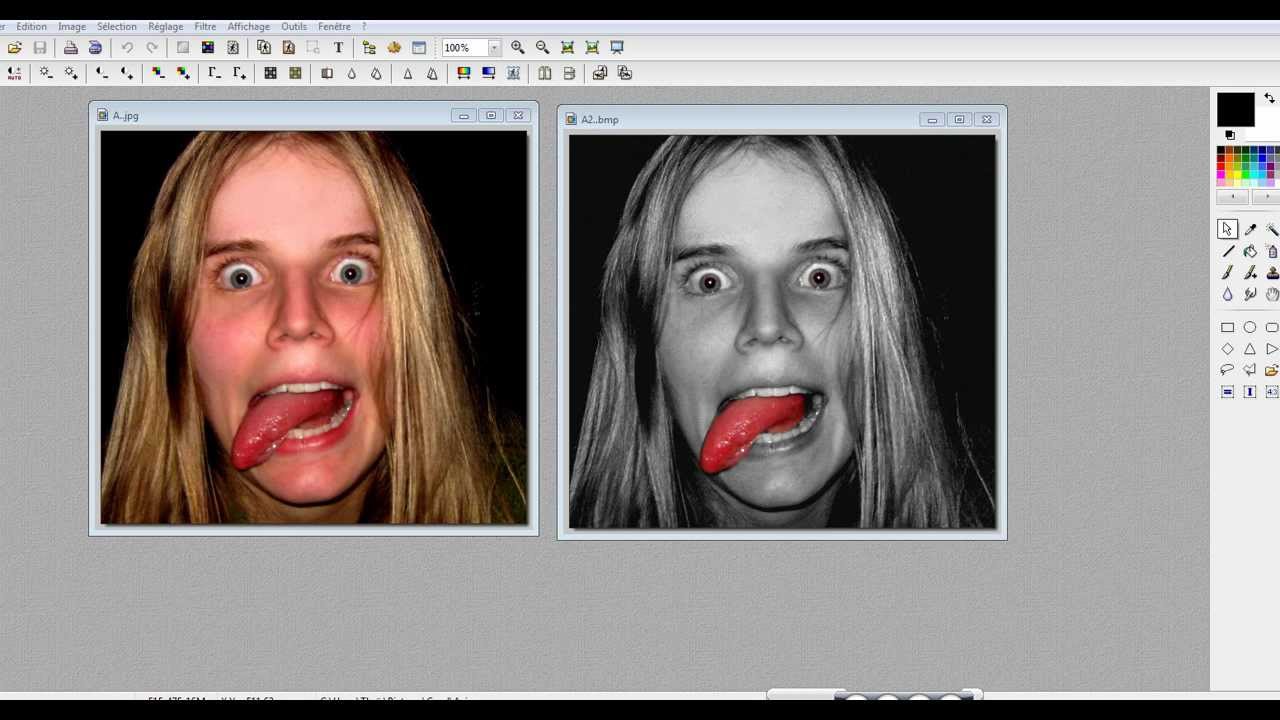This screenshot has width=1280, height=720.
Task: Open the Fenêtre menu
Action: [x=335, y=26]
